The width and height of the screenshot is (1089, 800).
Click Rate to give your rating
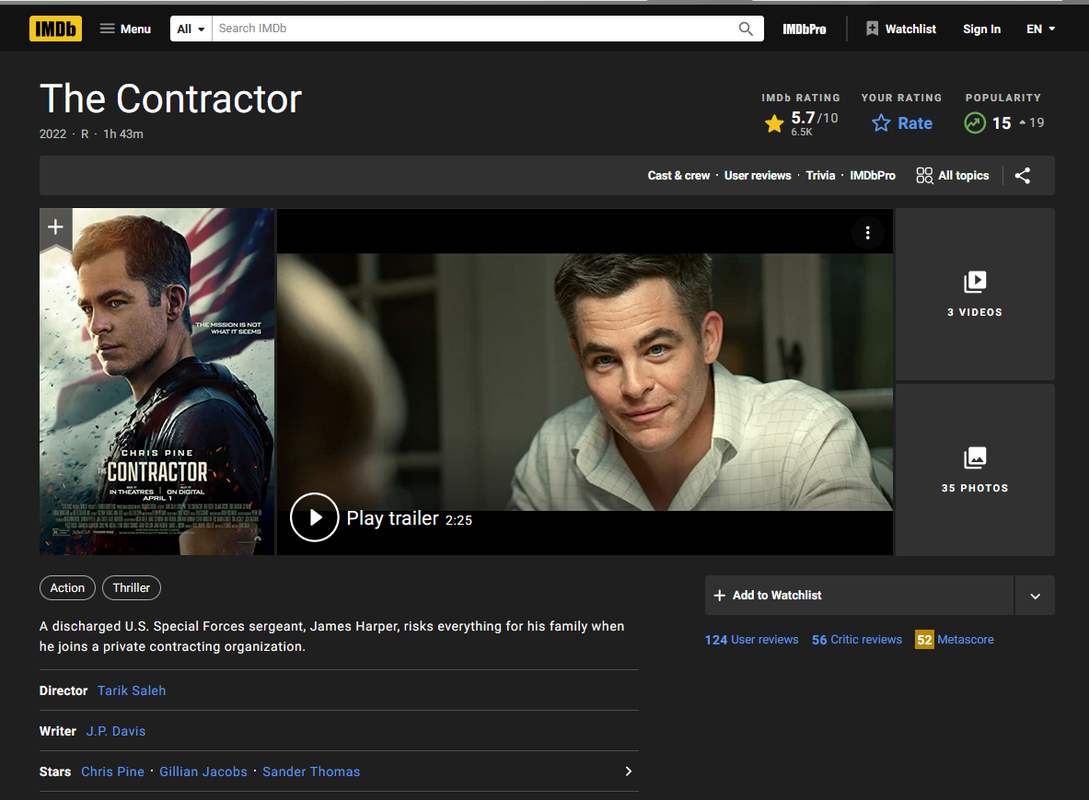[x=902, y=123]
